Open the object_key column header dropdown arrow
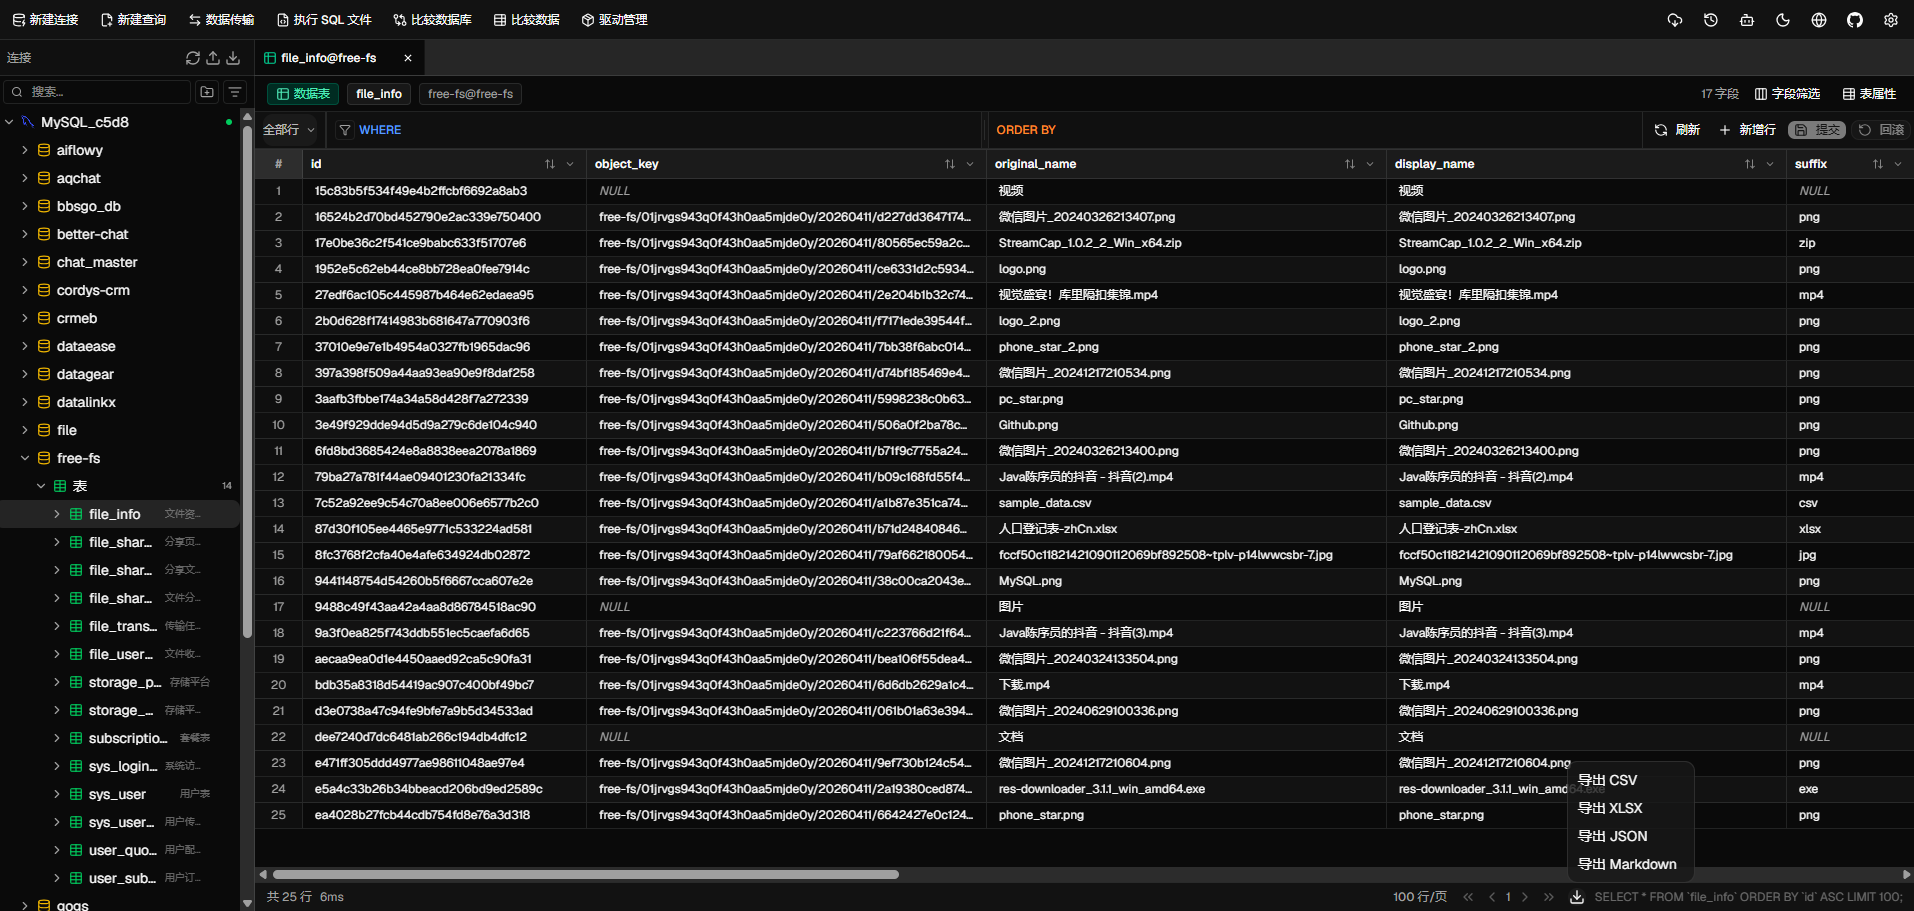 coord(970,164)
